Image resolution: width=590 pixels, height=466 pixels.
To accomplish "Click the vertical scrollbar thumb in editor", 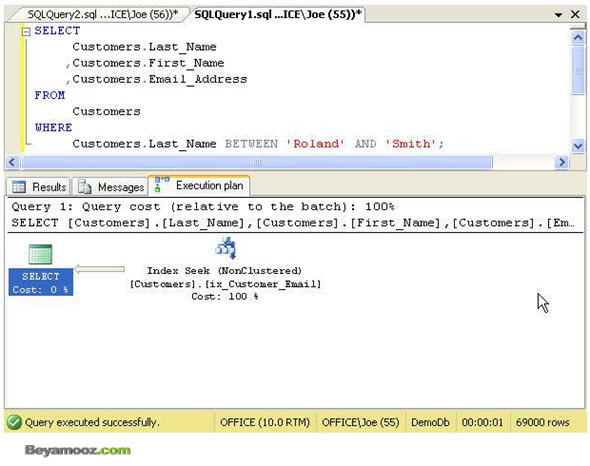I will coord(578,70).
